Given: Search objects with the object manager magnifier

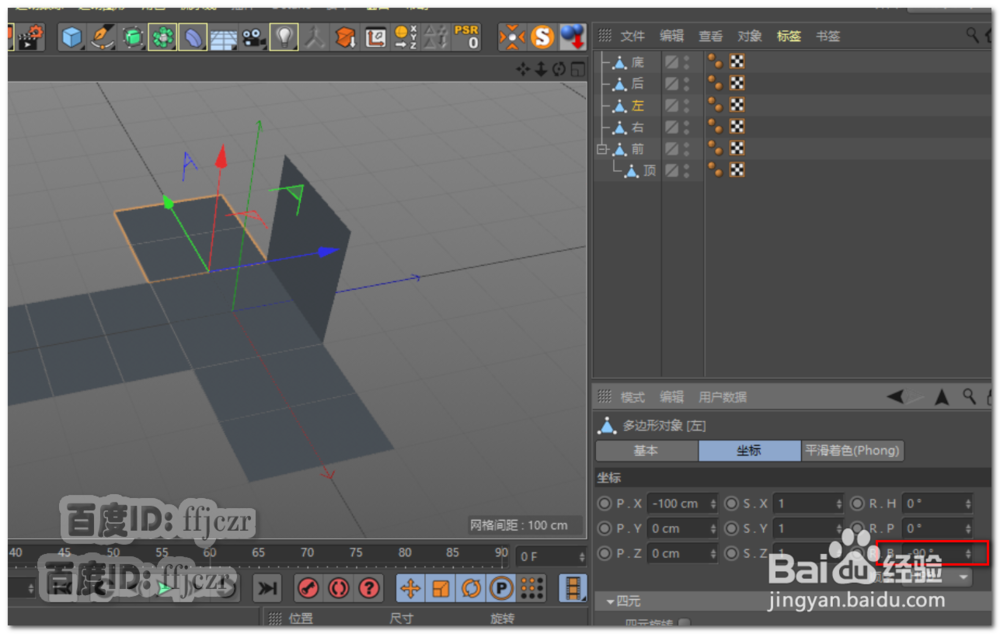Looking at the screenshot, I should click(x=972, y=34).
